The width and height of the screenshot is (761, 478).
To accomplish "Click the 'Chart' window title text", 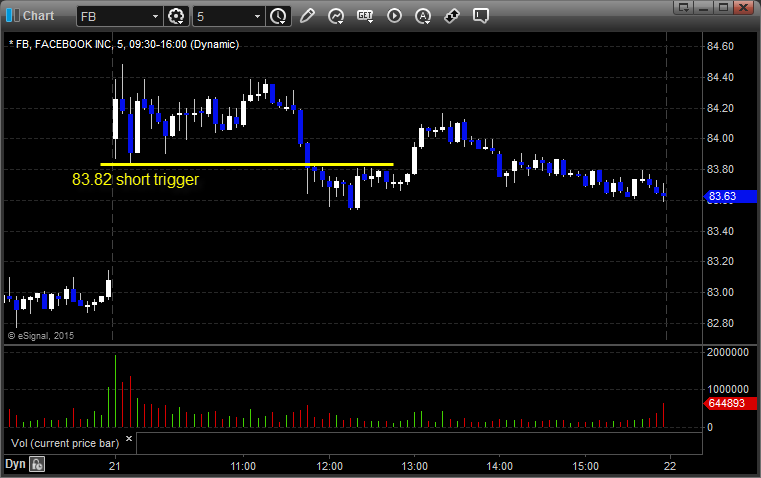I will tap(38, 16).
